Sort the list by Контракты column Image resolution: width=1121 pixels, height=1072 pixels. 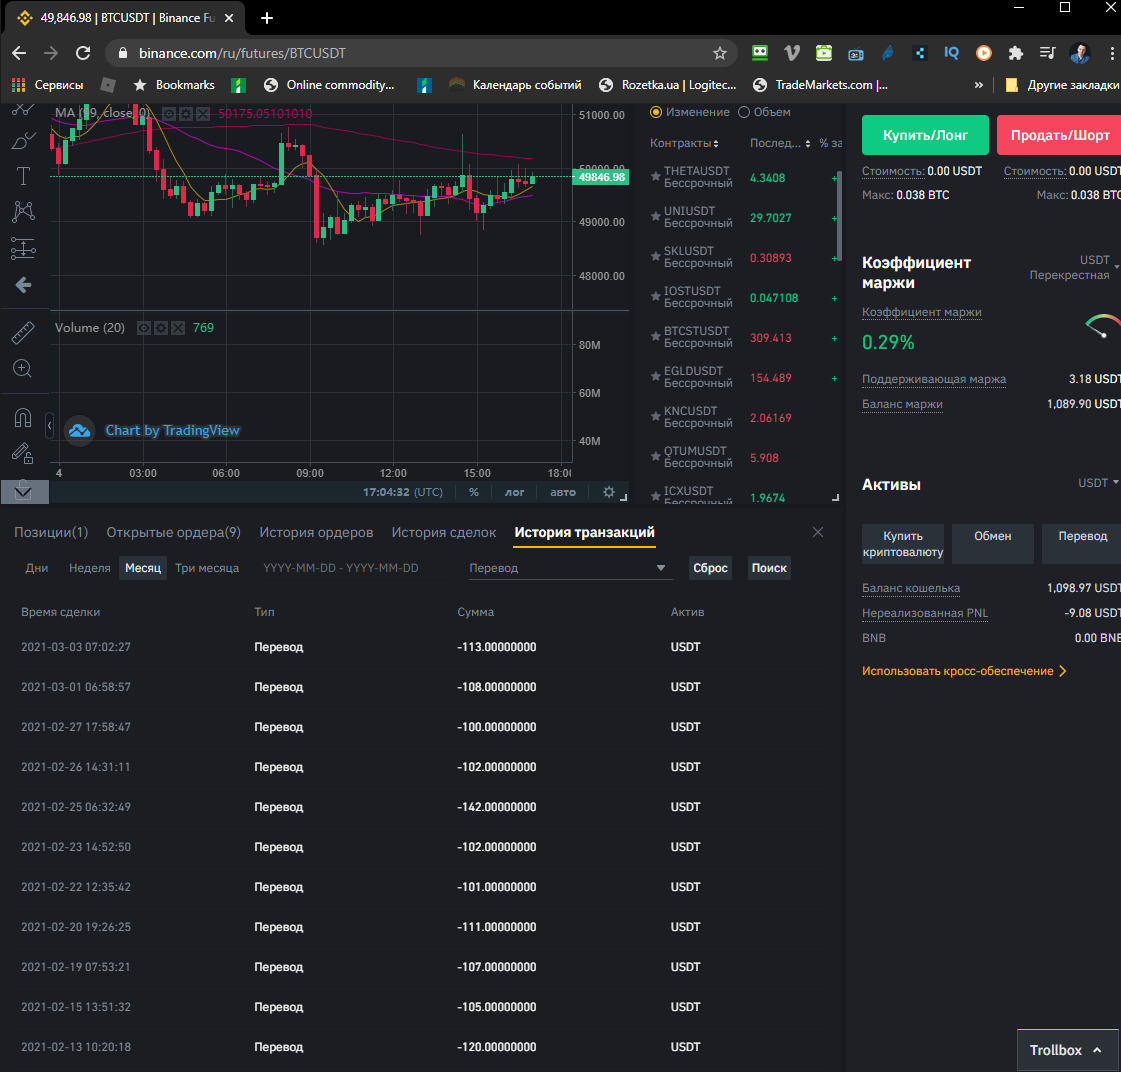click(x=684, y=143)
